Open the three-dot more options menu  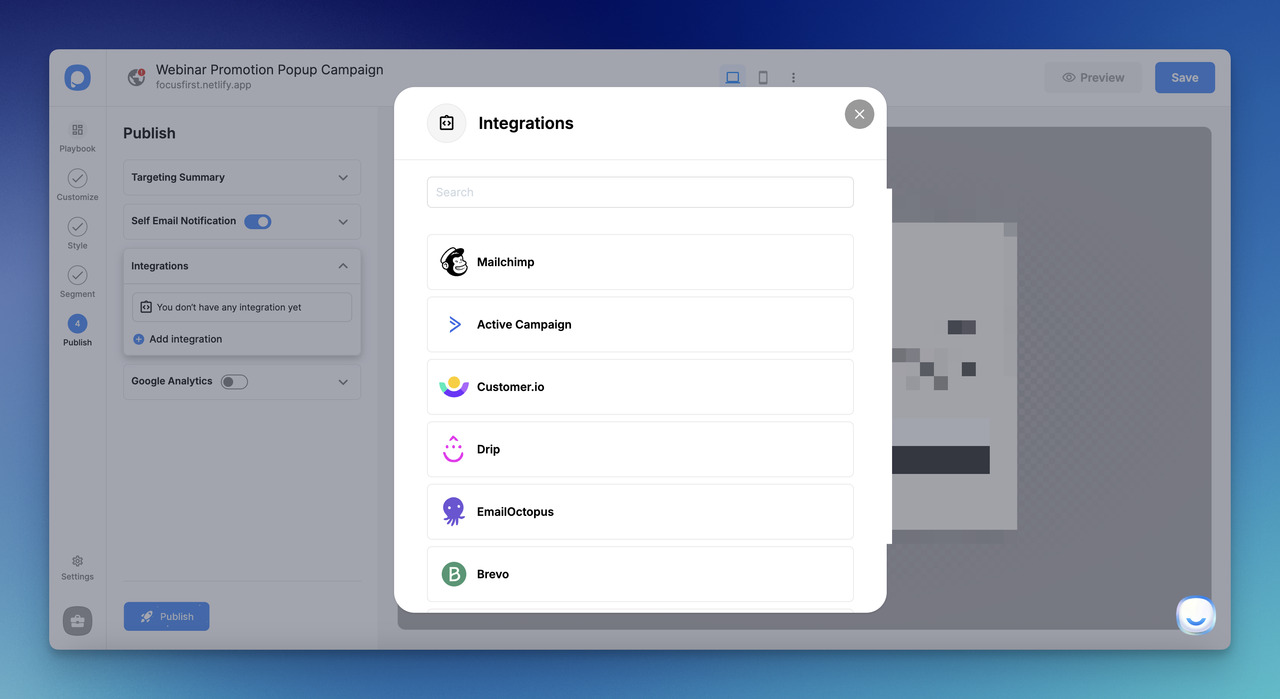tap(793, 77)
